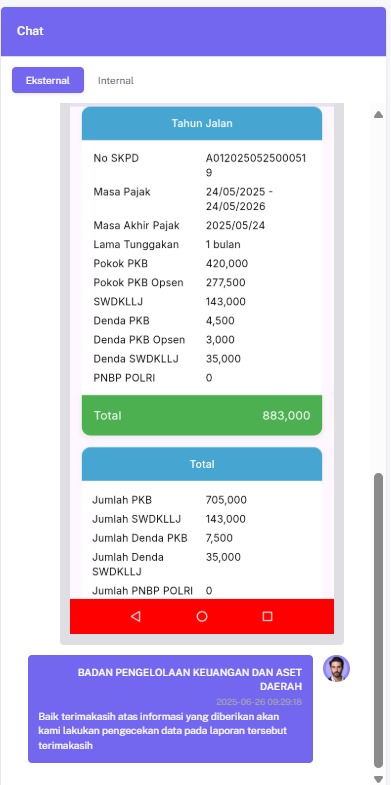
Task: Click the Masa Pajak date range value
Action: 239,199
